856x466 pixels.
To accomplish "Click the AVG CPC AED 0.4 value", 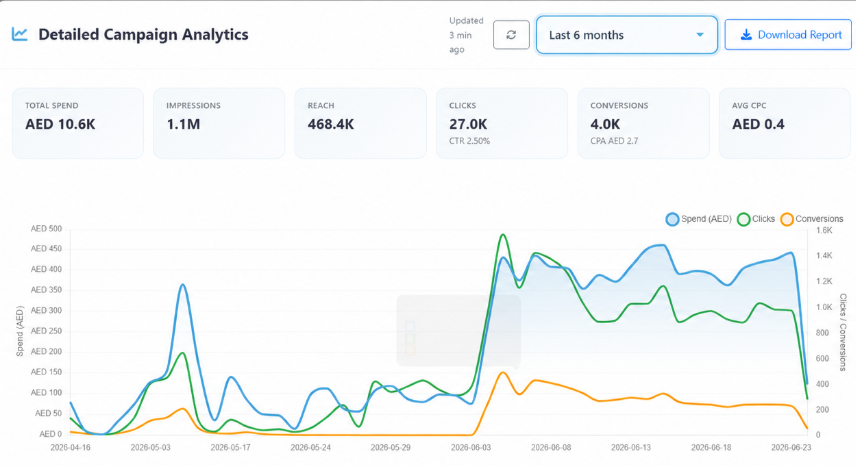I will tap(758, 124).
